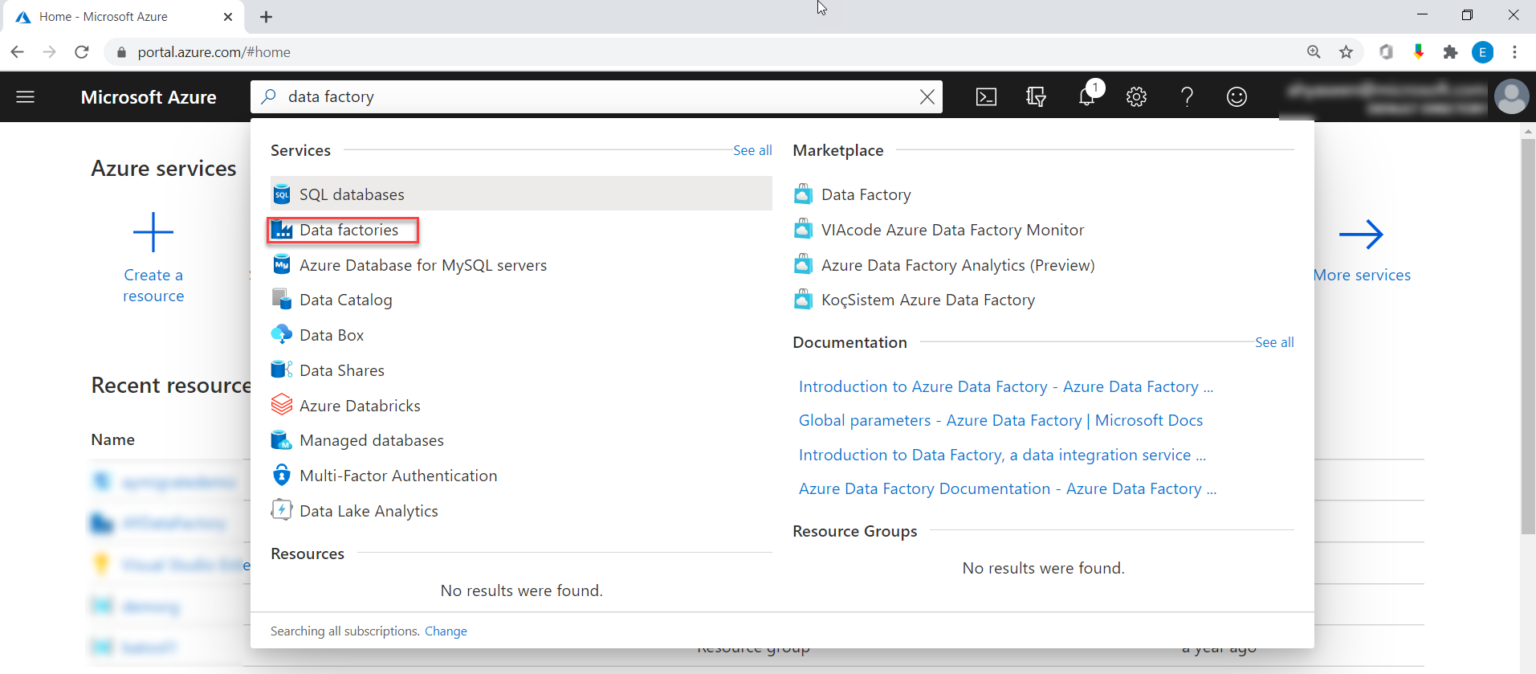
Task: Open the portal hamburger menu
Action: point(25,96)
